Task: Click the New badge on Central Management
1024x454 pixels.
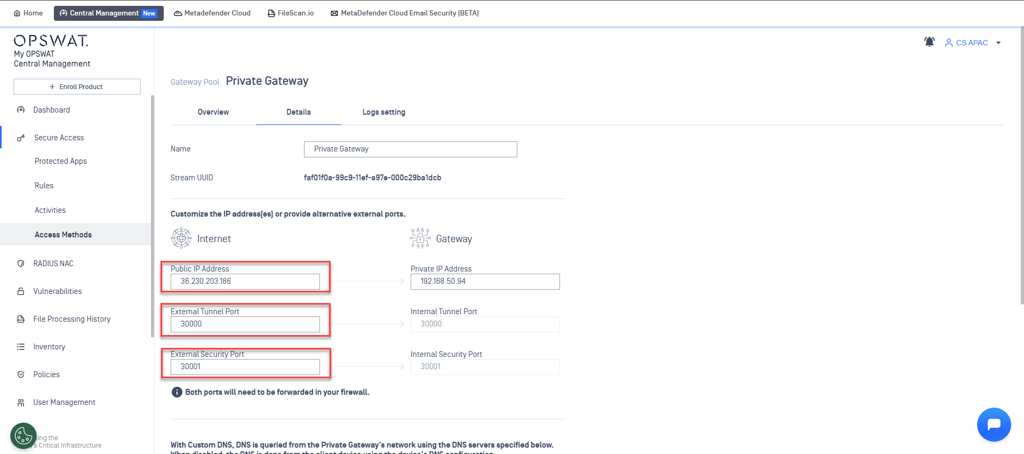Action: tap(150, 13)
